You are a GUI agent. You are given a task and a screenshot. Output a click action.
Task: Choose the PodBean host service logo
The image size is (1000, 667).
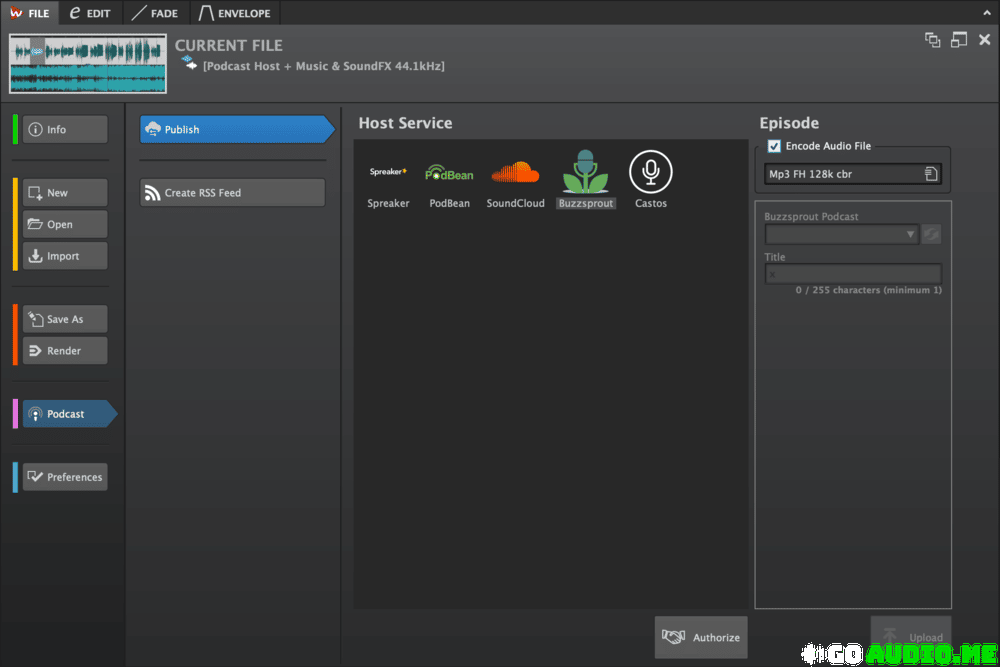pyautogui.click(x=450, y=173)
